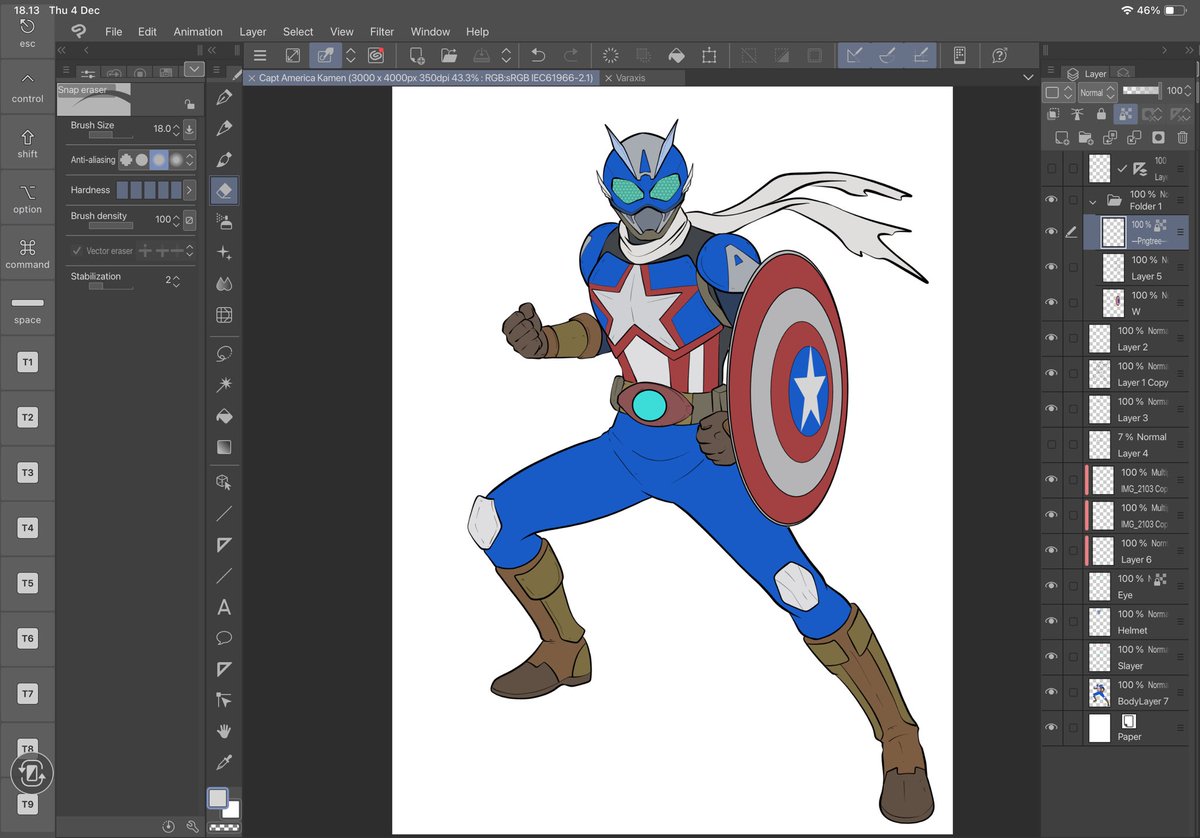Toggle snap to ruler icon in command bar
Image resolution: width=1200 pixels, height=838 pixels.
853,56
